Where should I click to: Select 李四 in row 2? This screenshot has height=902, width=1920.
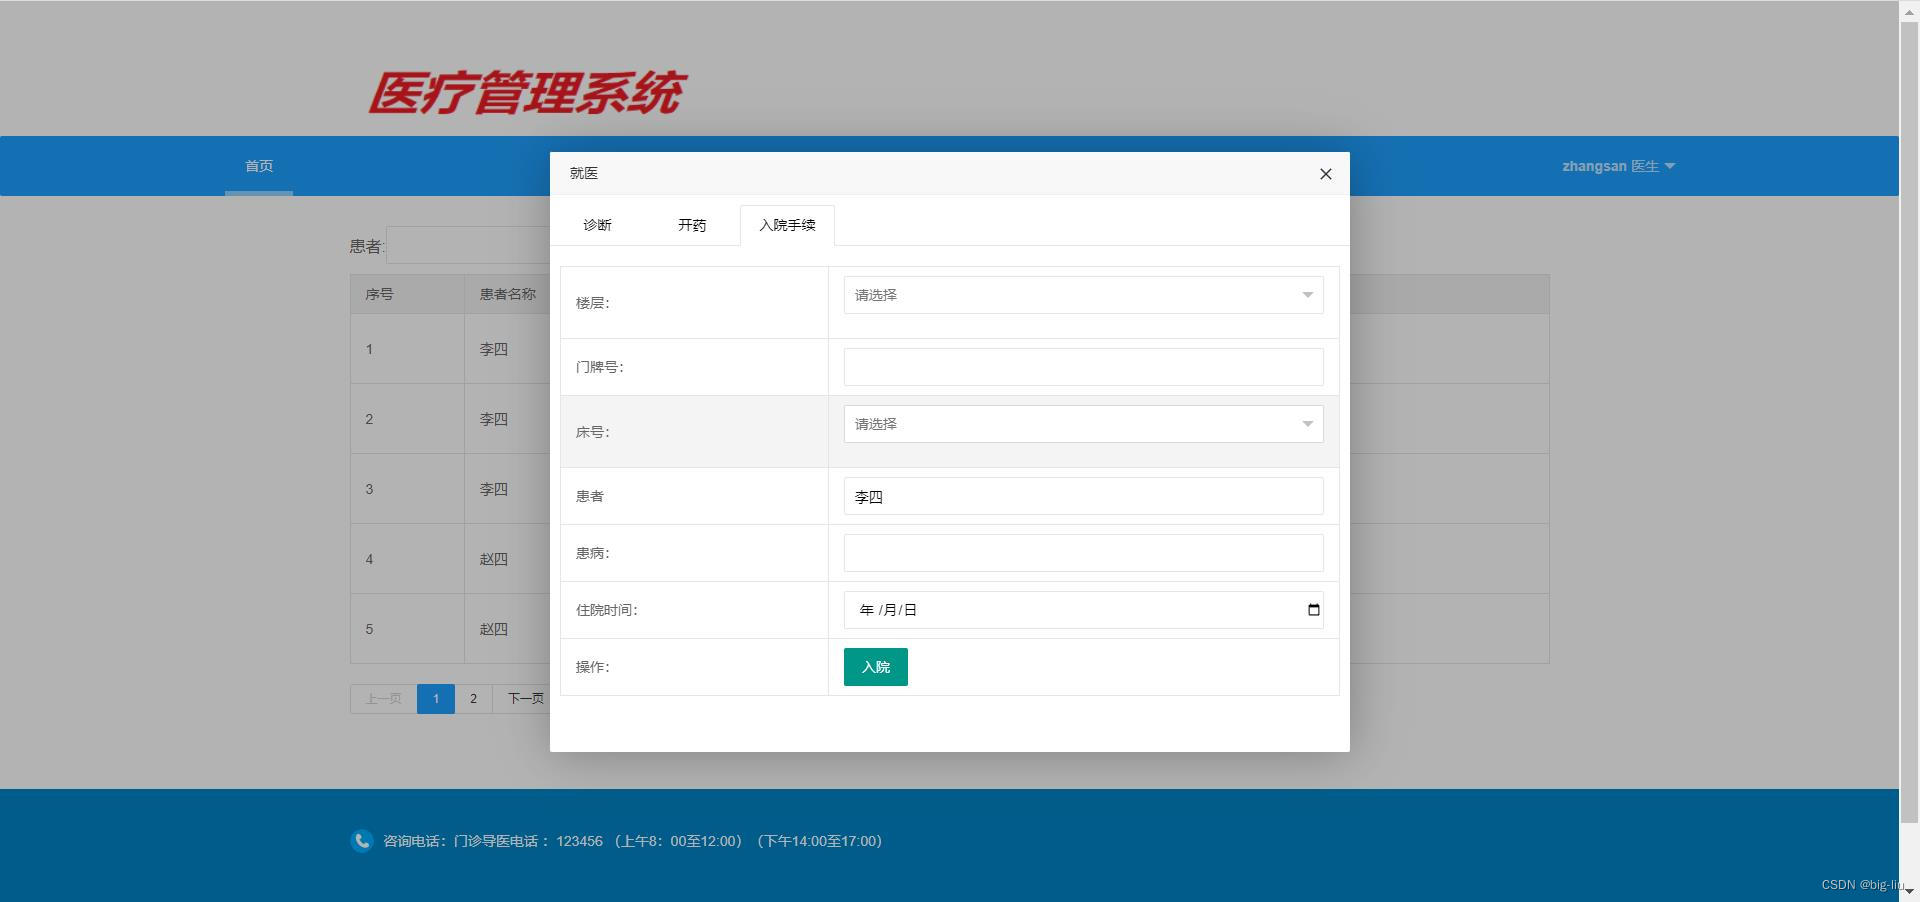(x=493, y=419)
